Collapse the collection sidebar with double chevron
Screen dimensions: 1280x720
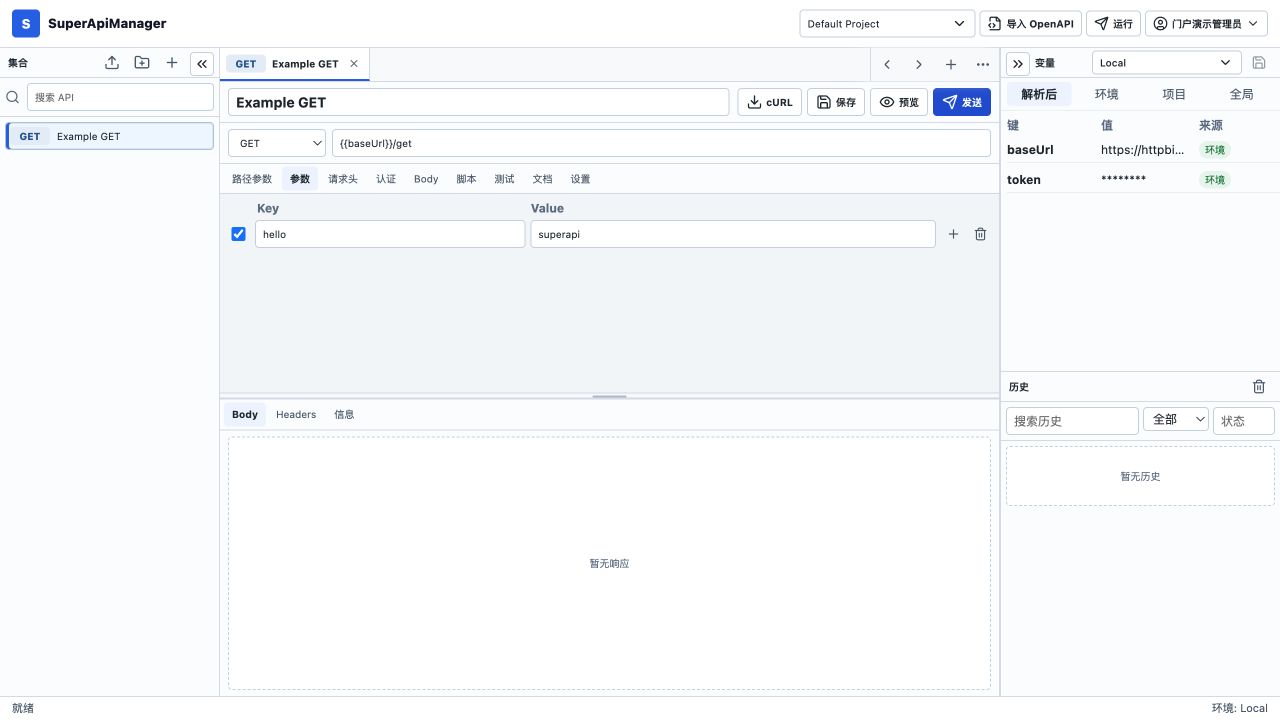click(201, 63)
